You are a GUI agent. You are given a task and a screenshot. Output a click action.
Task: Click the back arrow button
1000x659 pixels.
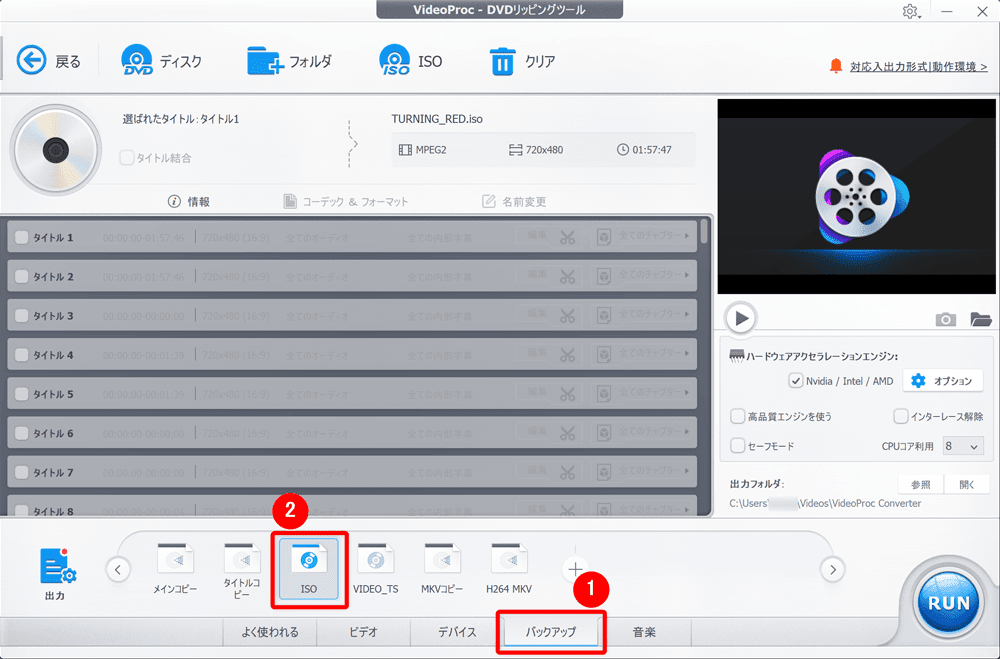pyautogui.click(x=32, y=61)
